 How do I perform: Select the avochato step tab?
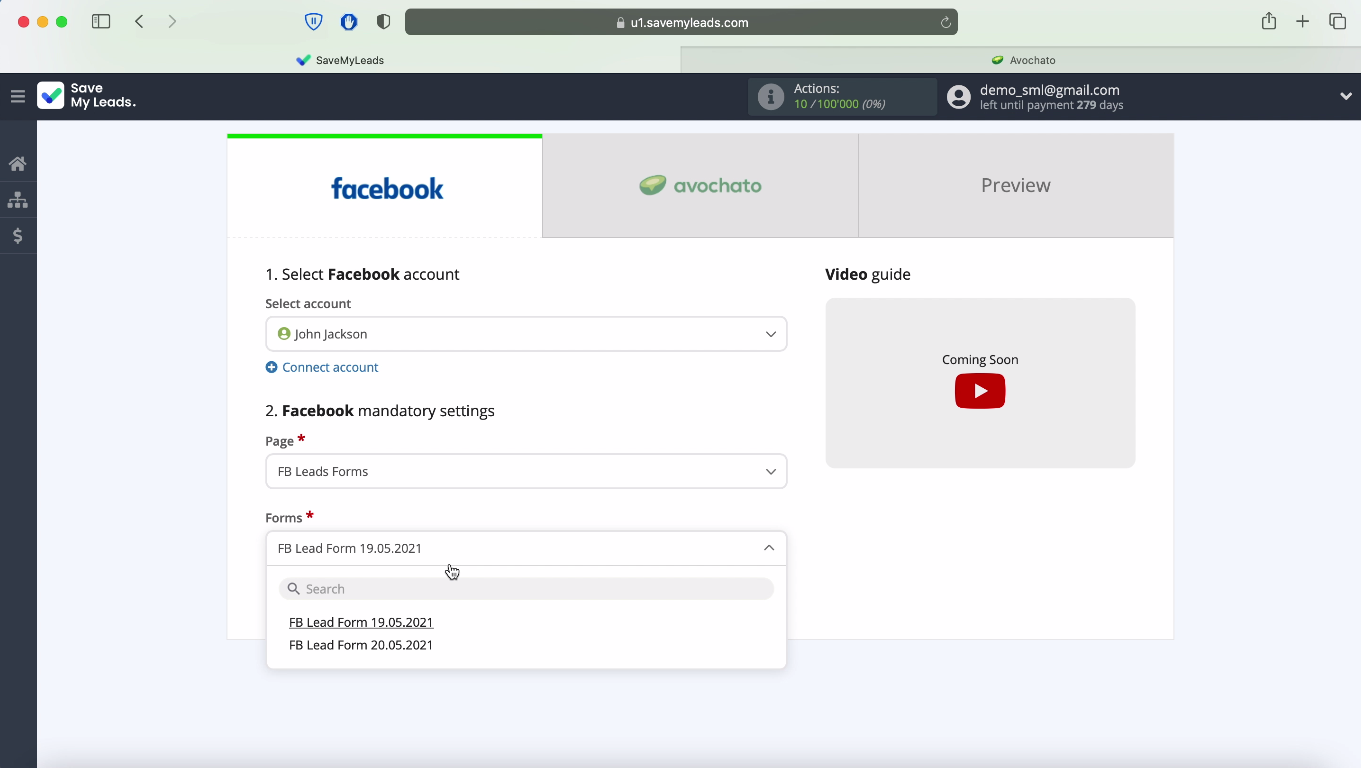pyautogui.click(x=700, y=186)
